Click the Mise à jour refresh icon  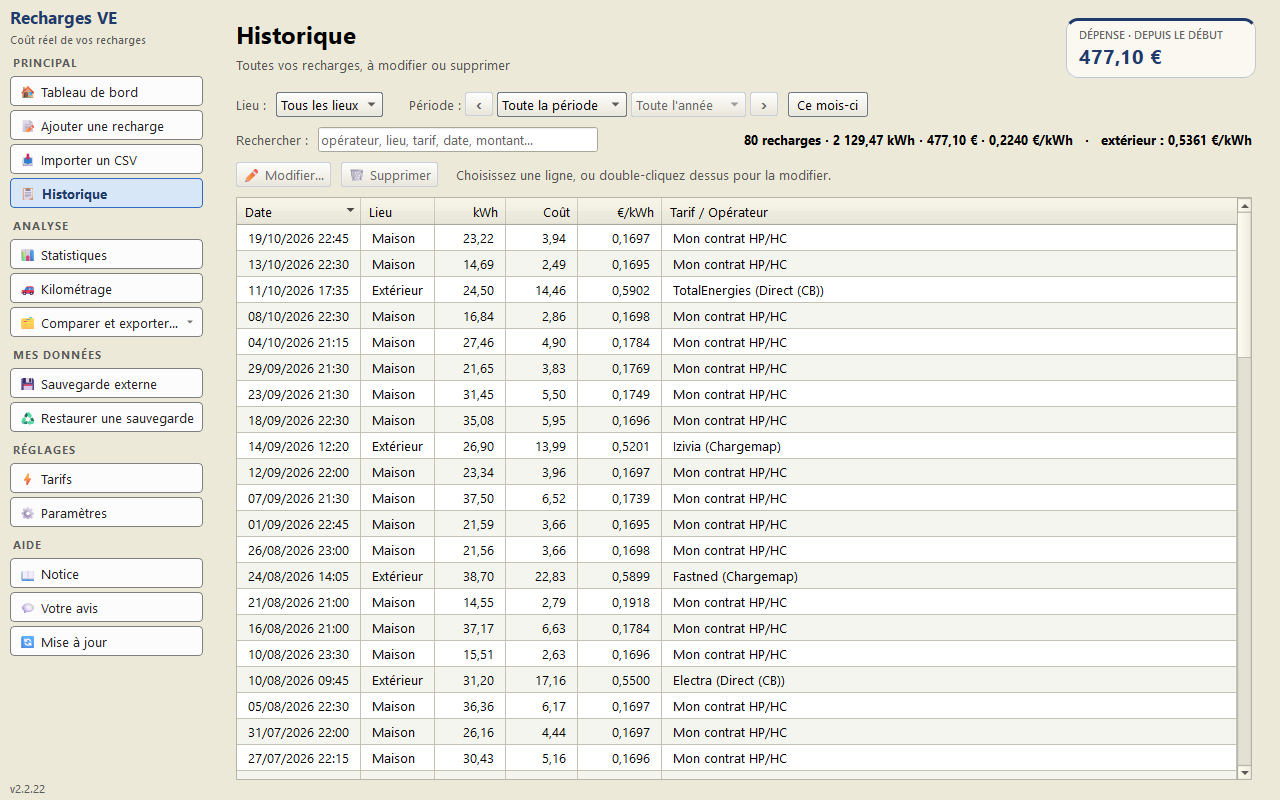[x=28, y=642]
